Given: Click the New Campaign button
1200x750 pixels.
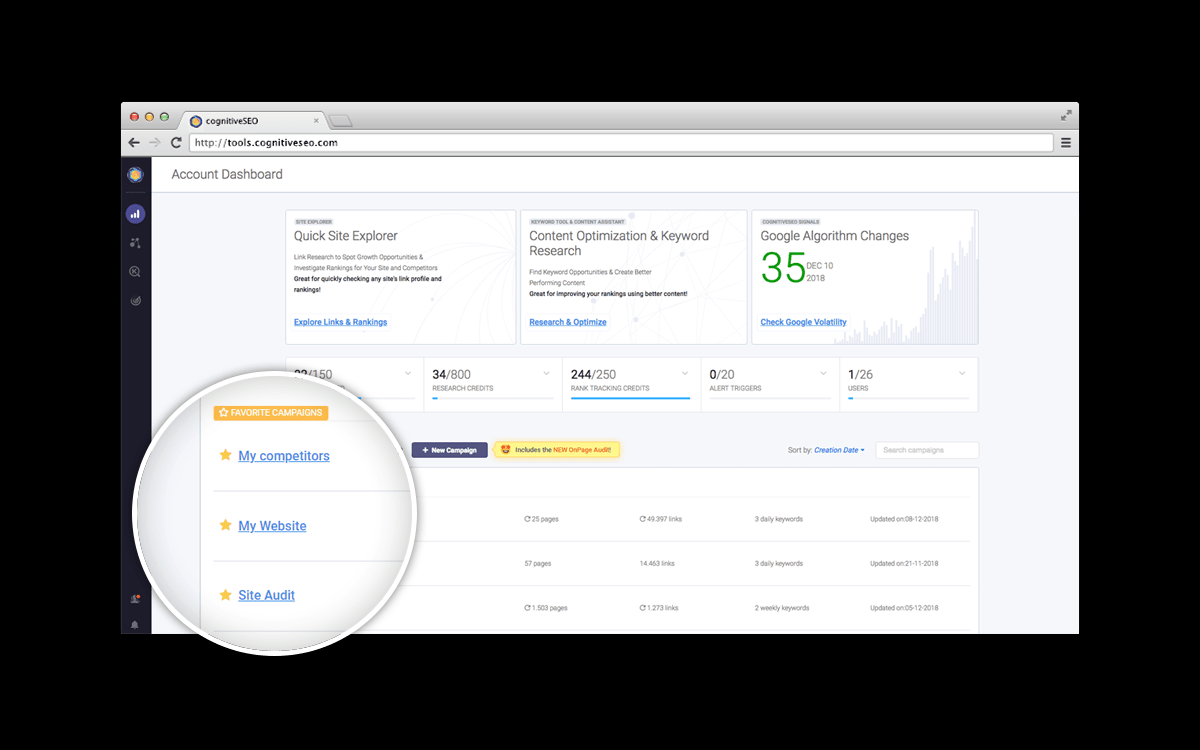Looking at the screenshot, I should click(450, 450).
